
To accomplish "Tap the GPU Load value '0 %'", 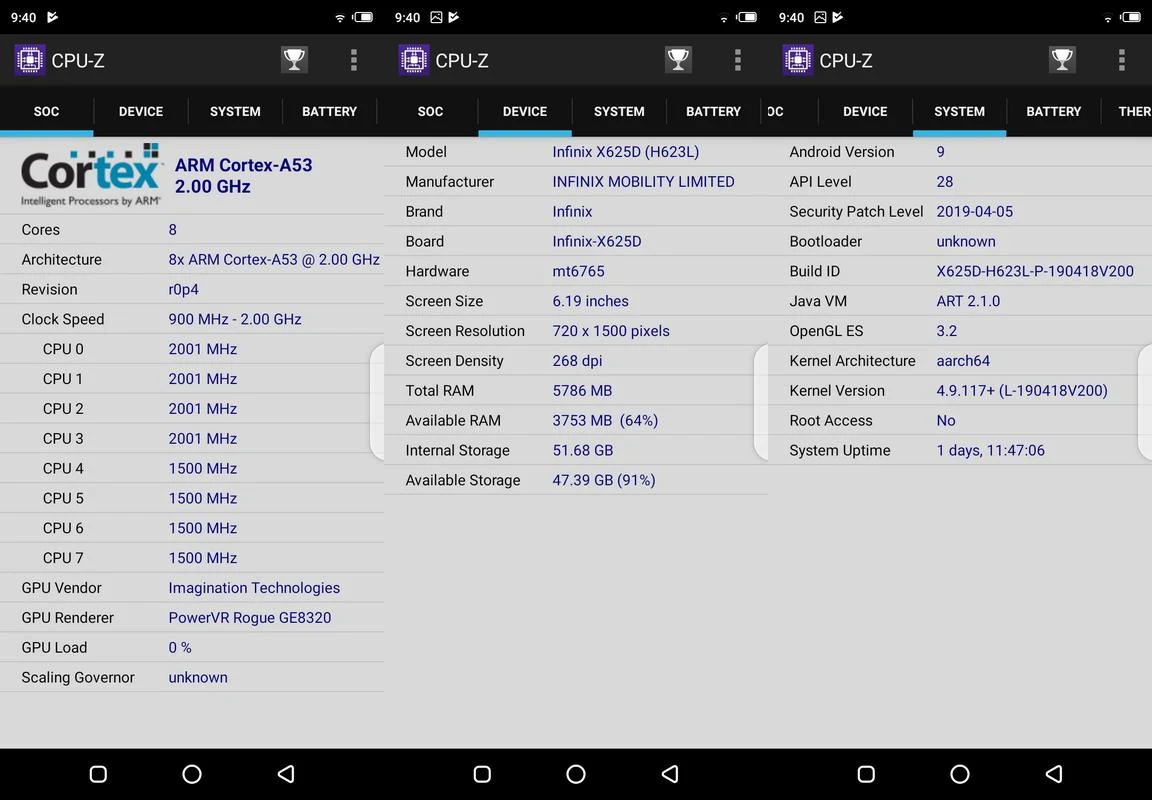I will click(x=179, y=648).
